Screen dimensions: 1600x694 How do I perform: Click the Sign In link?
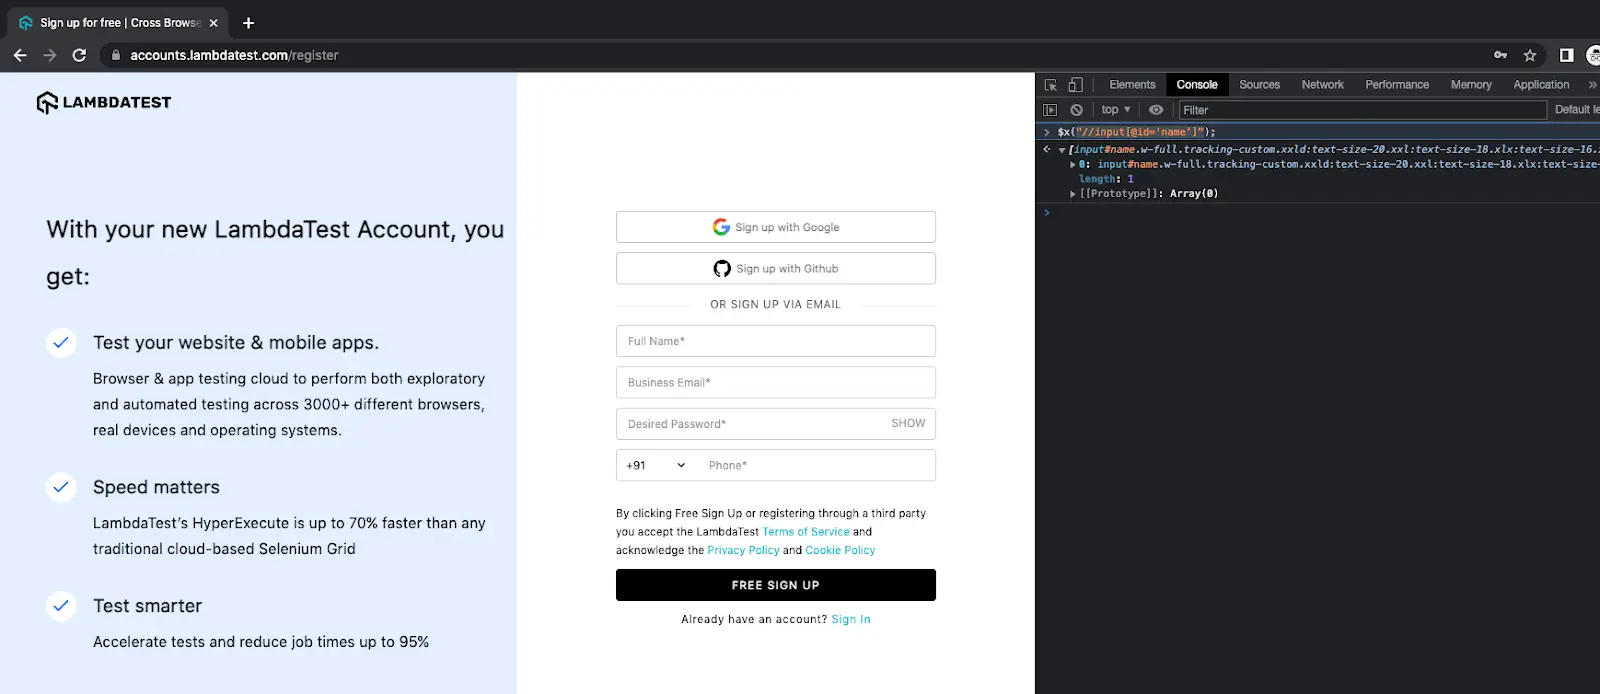click(x=851, y=619)
